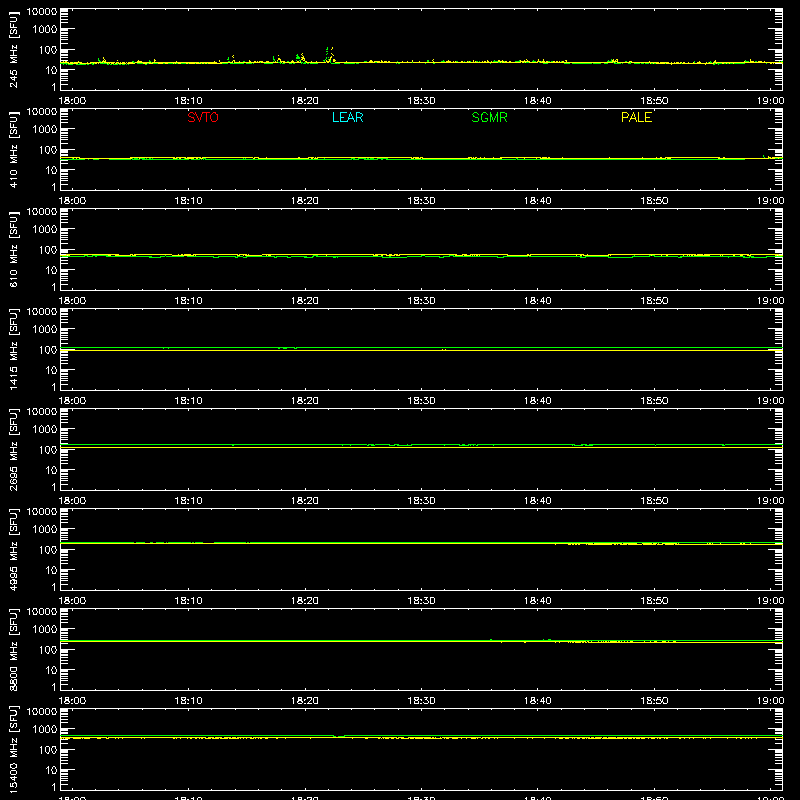
Task: Select the '1415 MHz [SFU]' axis title
Action: point(13,349)
